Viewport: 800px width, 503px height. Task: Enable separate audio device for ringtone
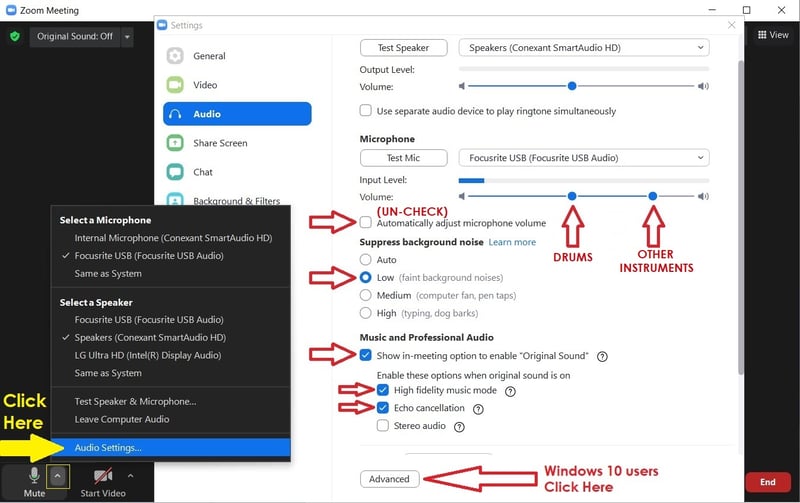tap(365, 110)
